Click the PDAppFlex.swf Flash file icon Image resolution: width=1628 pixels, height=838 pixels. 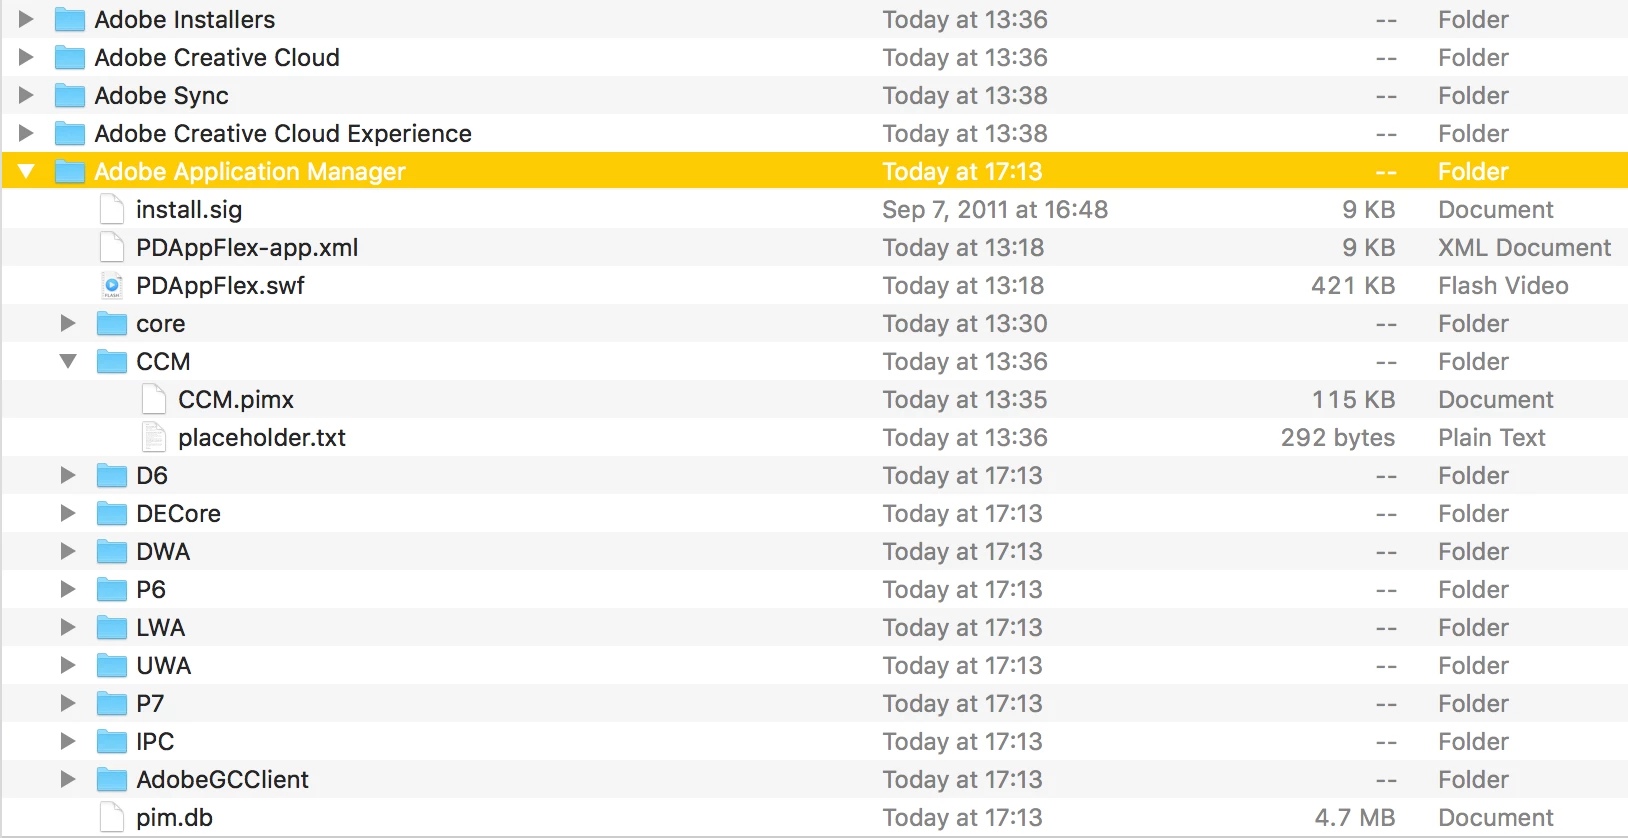(112, 285)
